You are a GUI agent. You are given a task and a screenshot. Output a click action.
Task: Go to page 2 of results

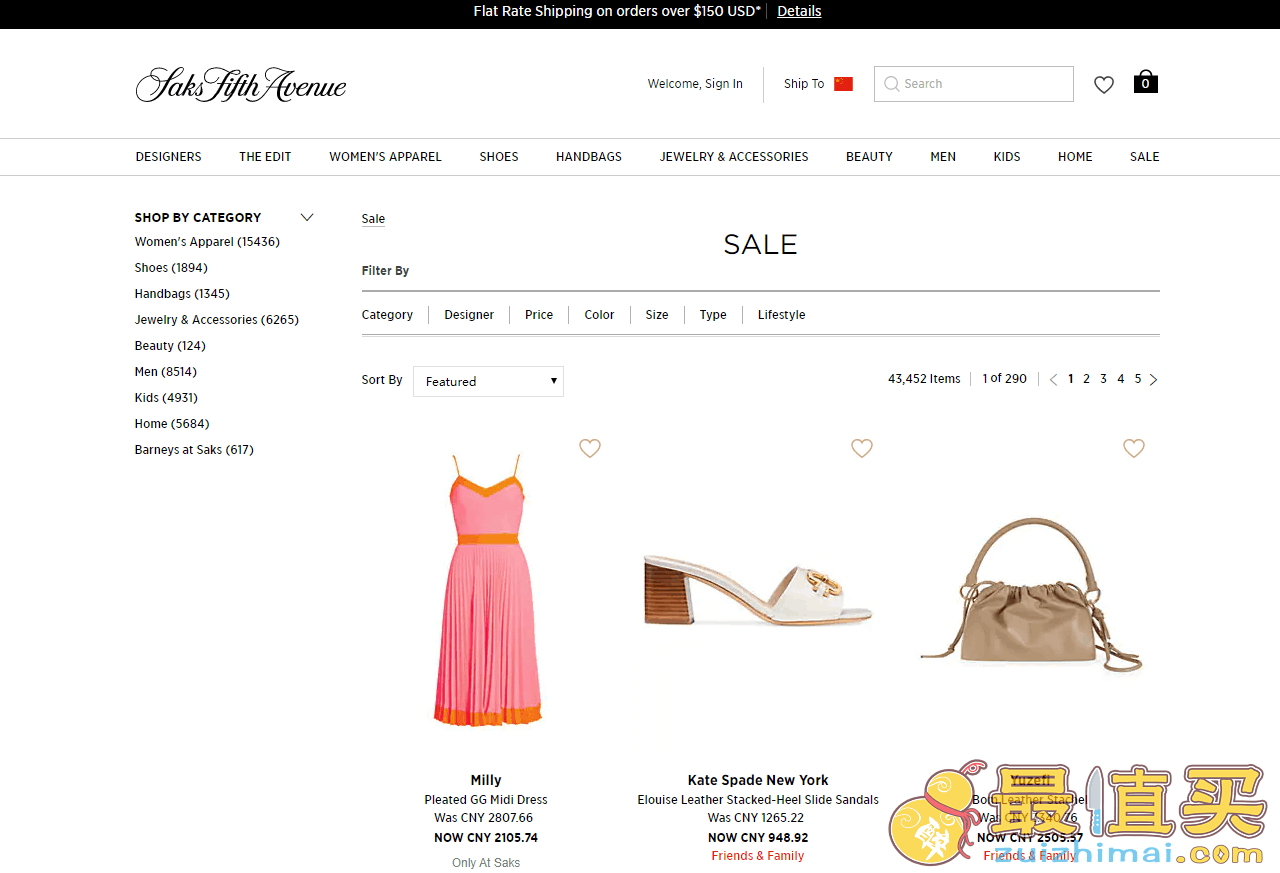(x=1087, y=379)
